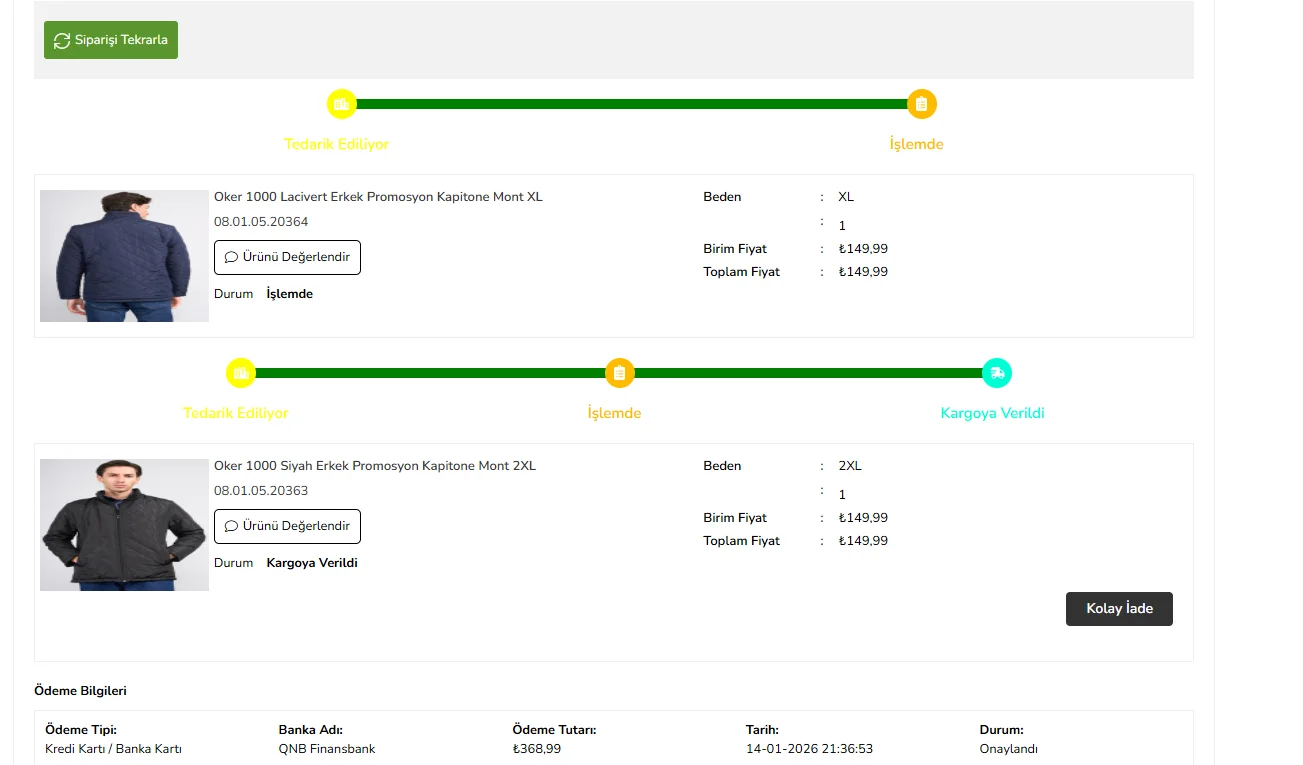Viewport: 1303px width, 765px height.
Task: Click the 'Tarih:' label
Action: click(762, 730)
